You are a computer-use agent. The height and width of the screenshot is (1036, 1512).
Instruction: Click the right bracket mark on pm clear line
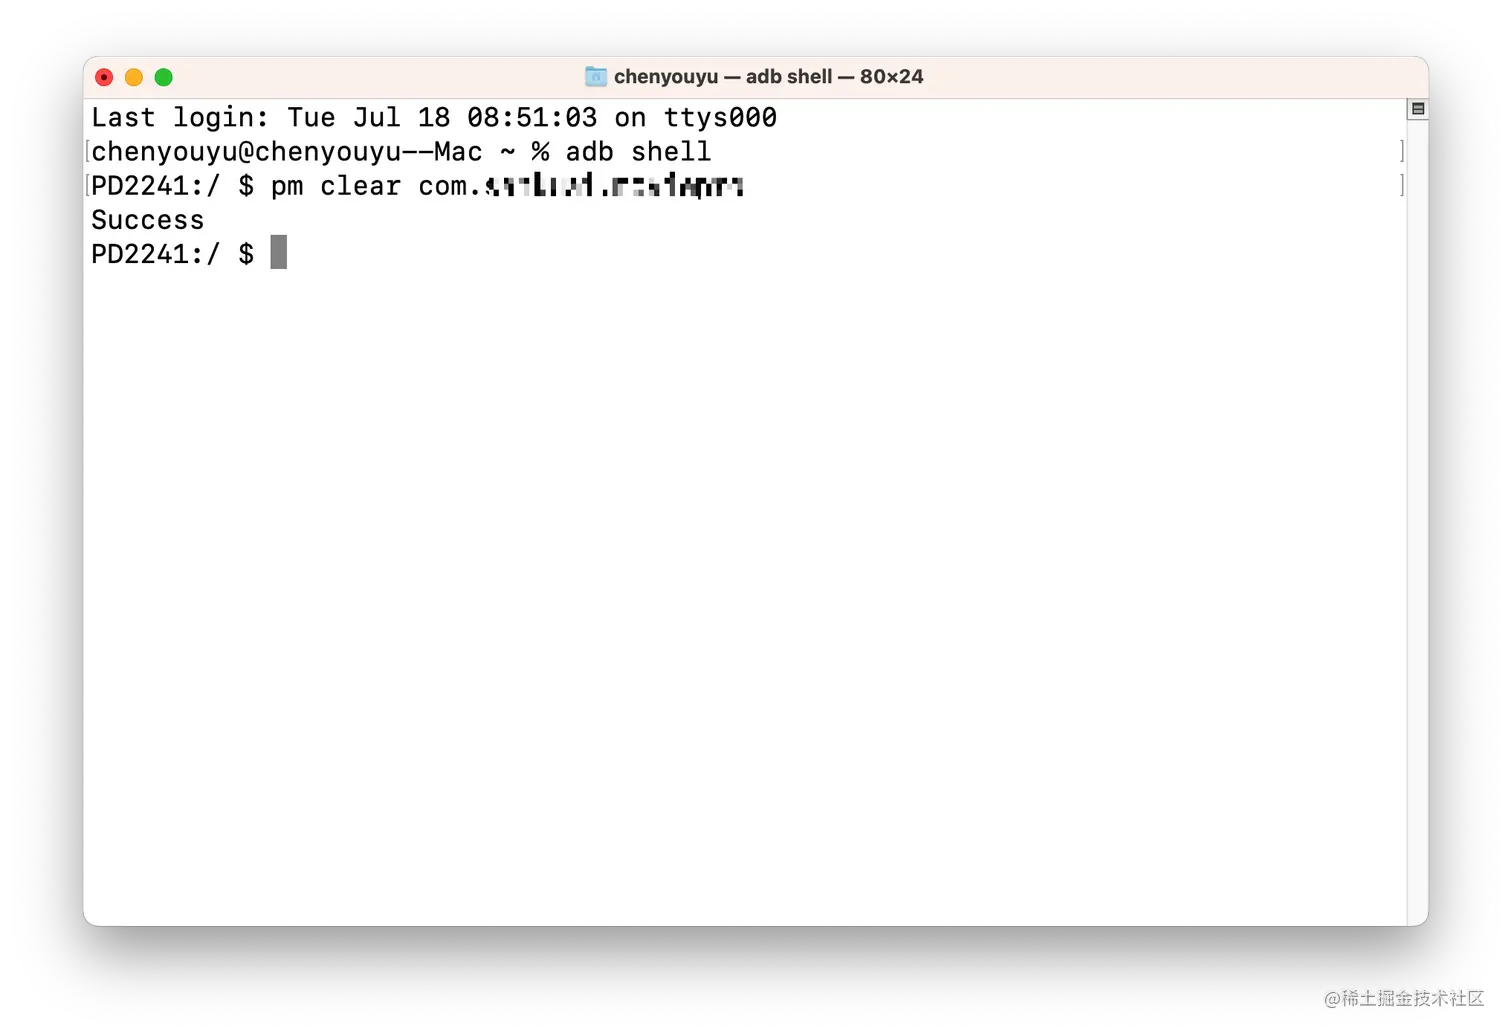(1401, 185)
